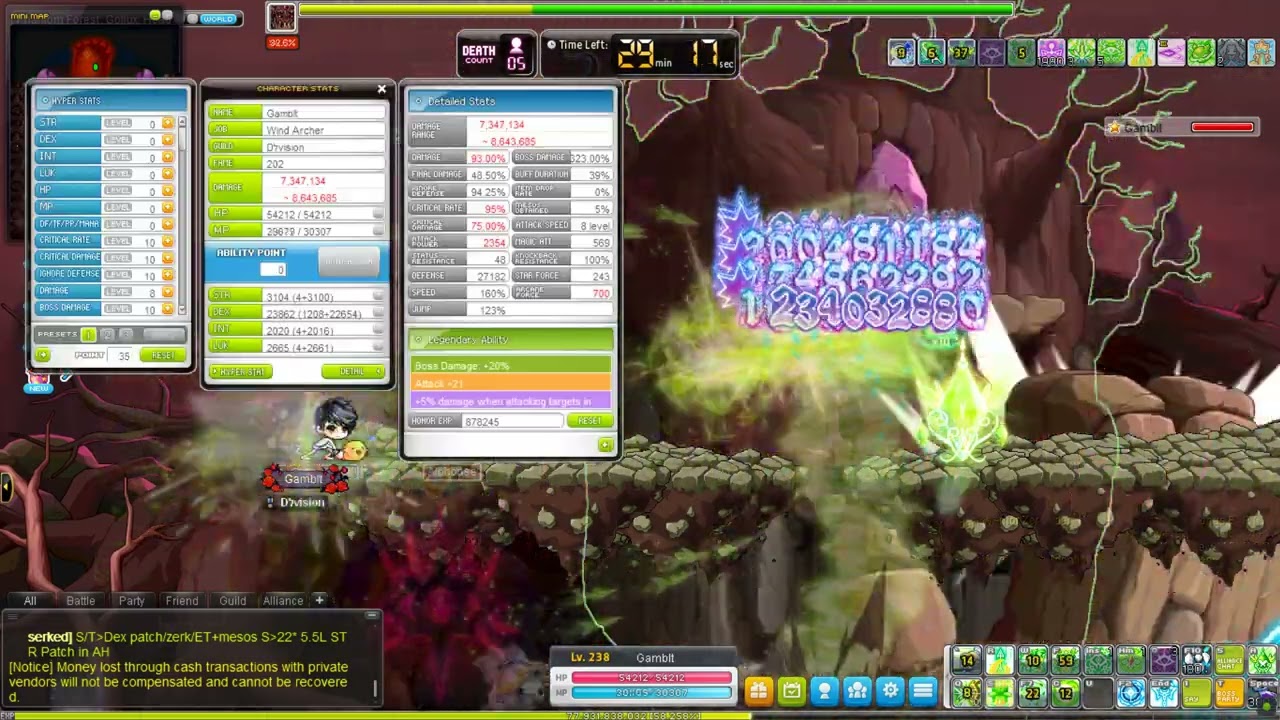Click the Honor EXP value field

coord(512,421)
